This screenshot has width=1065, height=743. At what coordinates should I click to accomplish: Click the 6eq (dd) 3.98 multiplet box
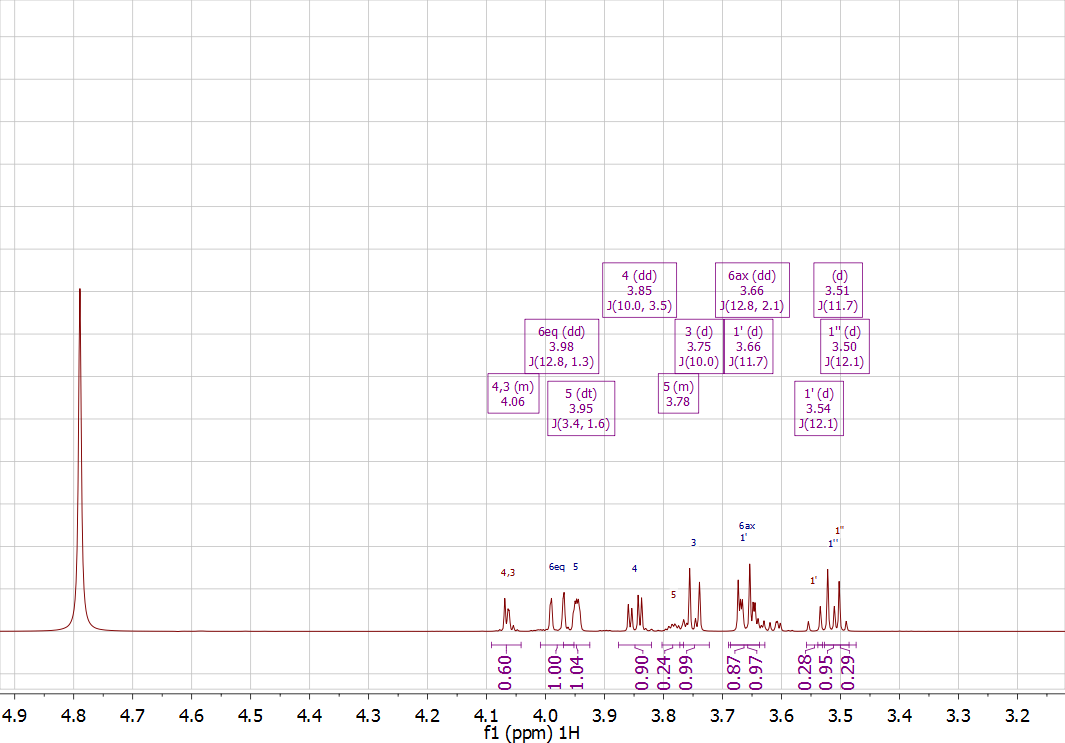(x=561, y=346)
